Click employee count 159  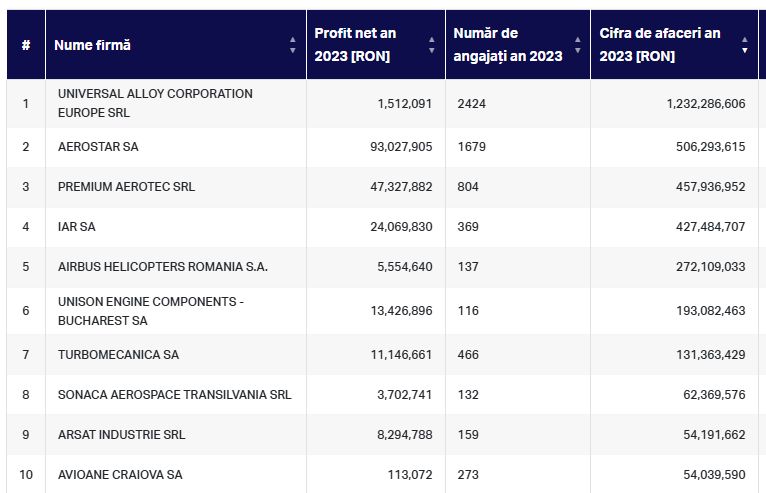[x=468, y=435]
